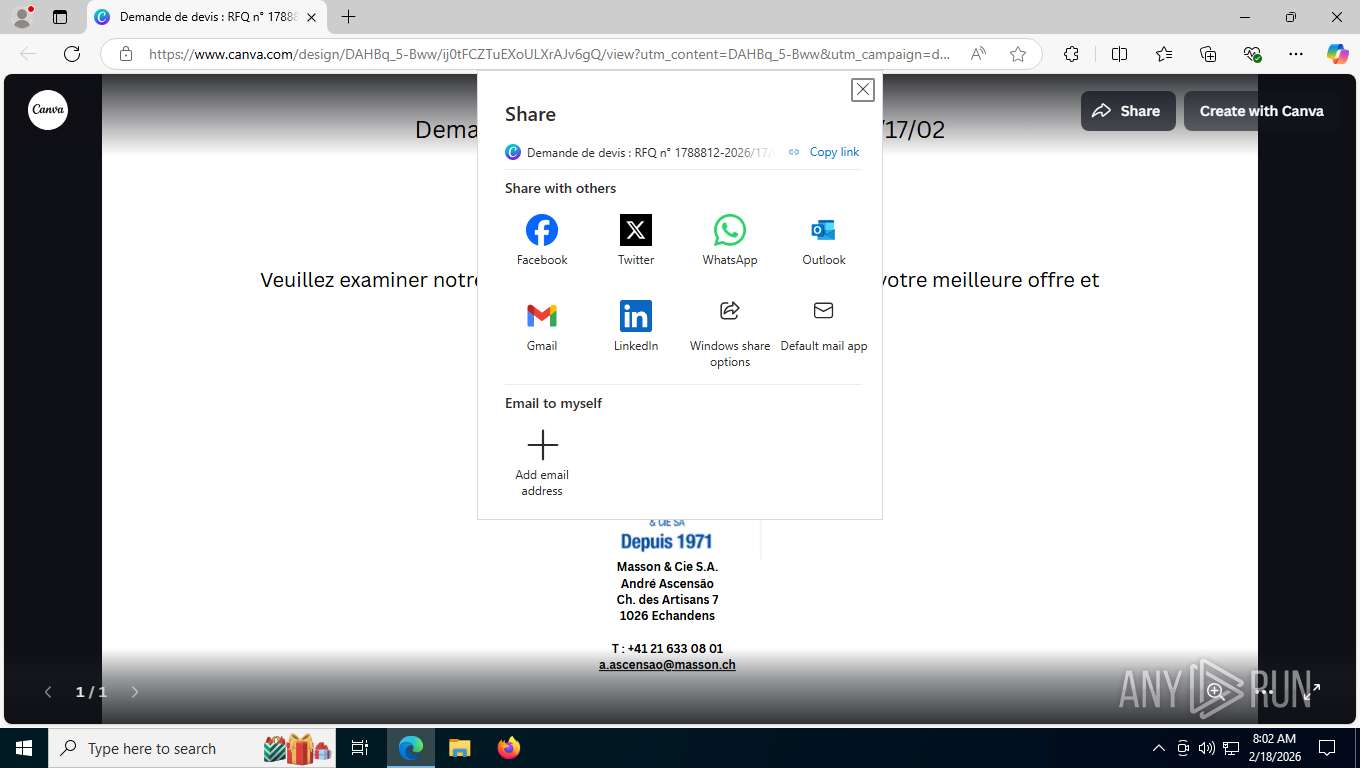
Task: Share the design via Outlook
Action: pos(824,240)
